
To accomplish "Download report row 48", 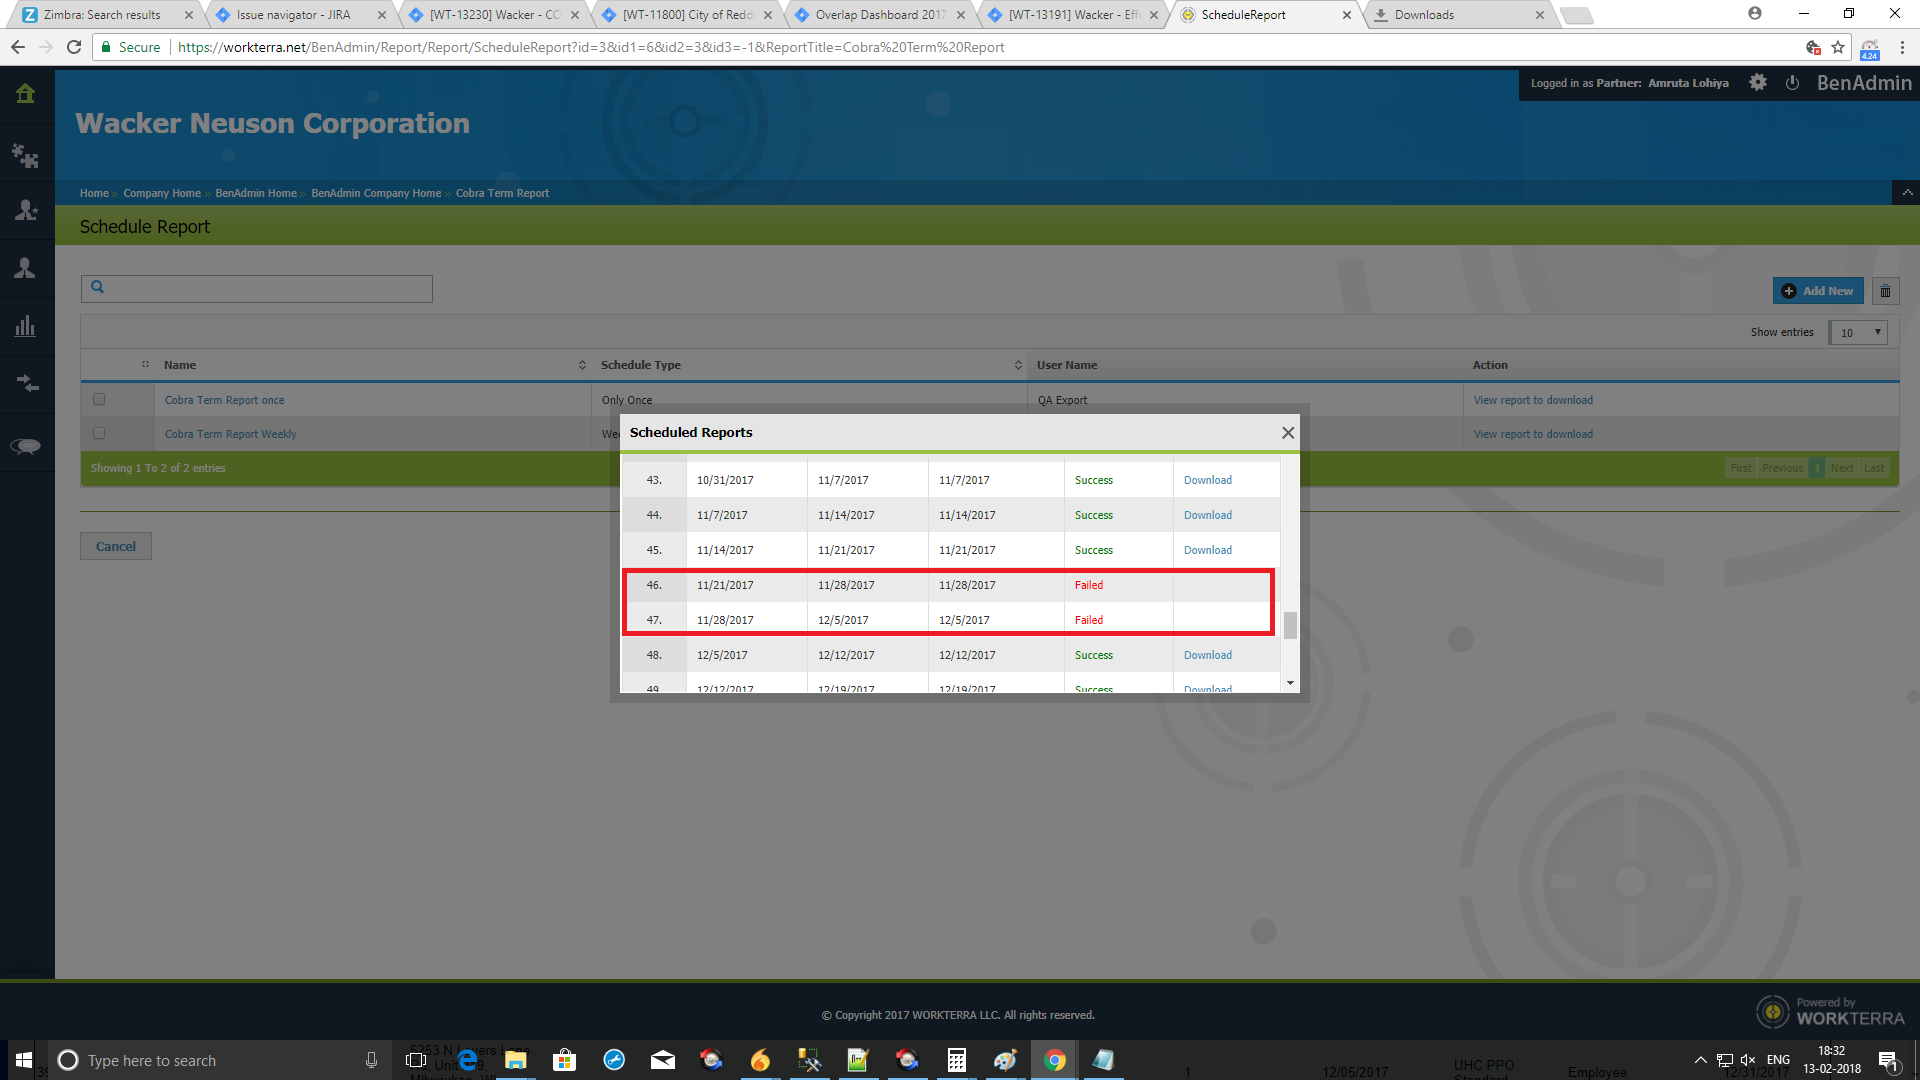I will pos(1208,655).
